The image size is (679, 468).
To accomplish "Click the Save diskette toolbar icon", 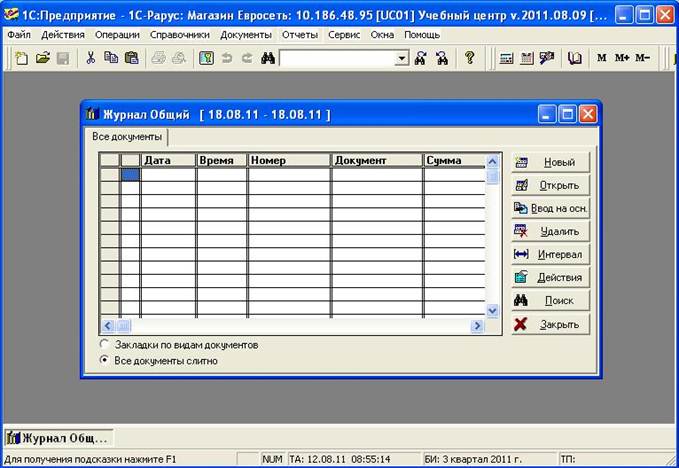I will coord(63,58).
